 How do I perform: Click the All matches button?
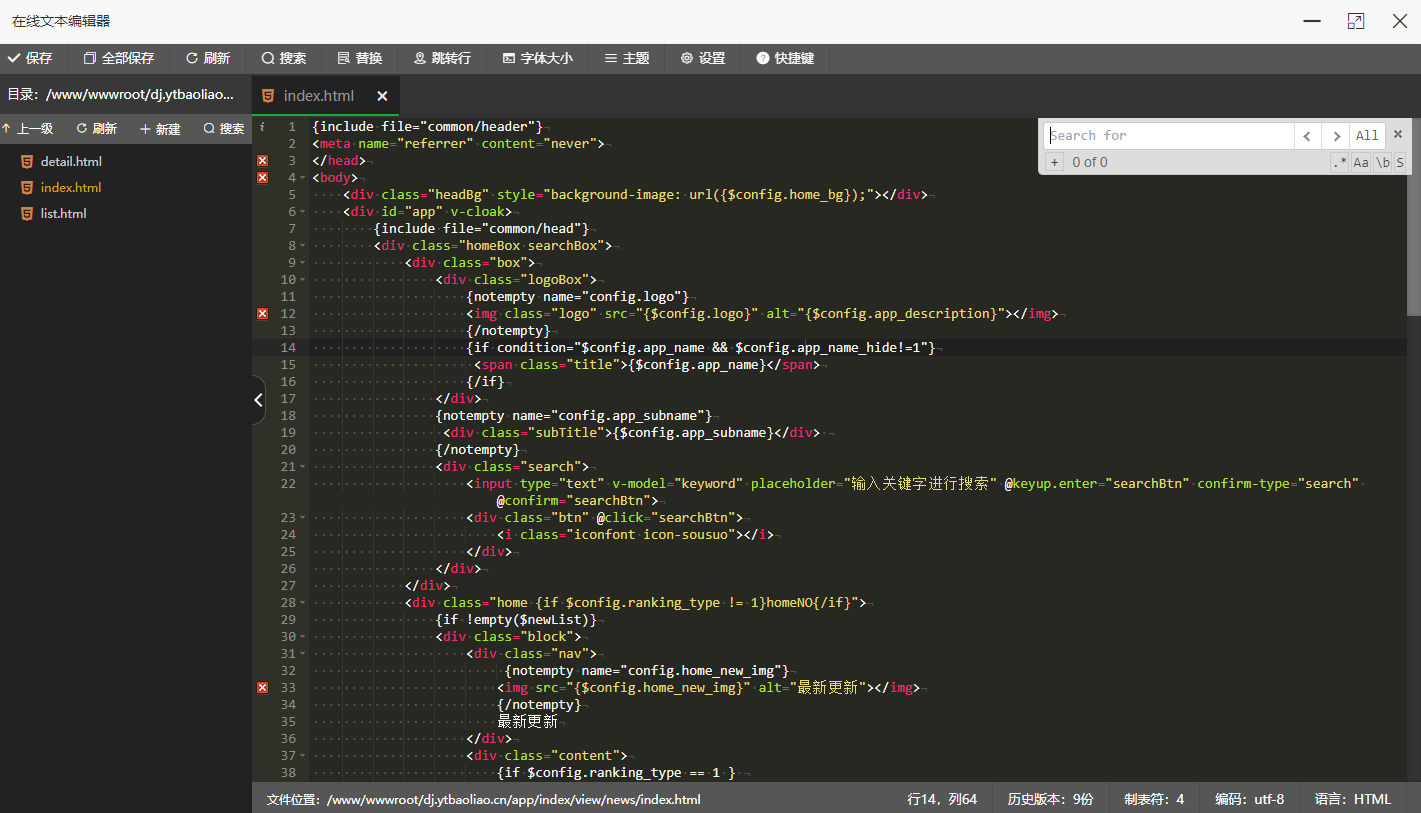click(1367, 136)
